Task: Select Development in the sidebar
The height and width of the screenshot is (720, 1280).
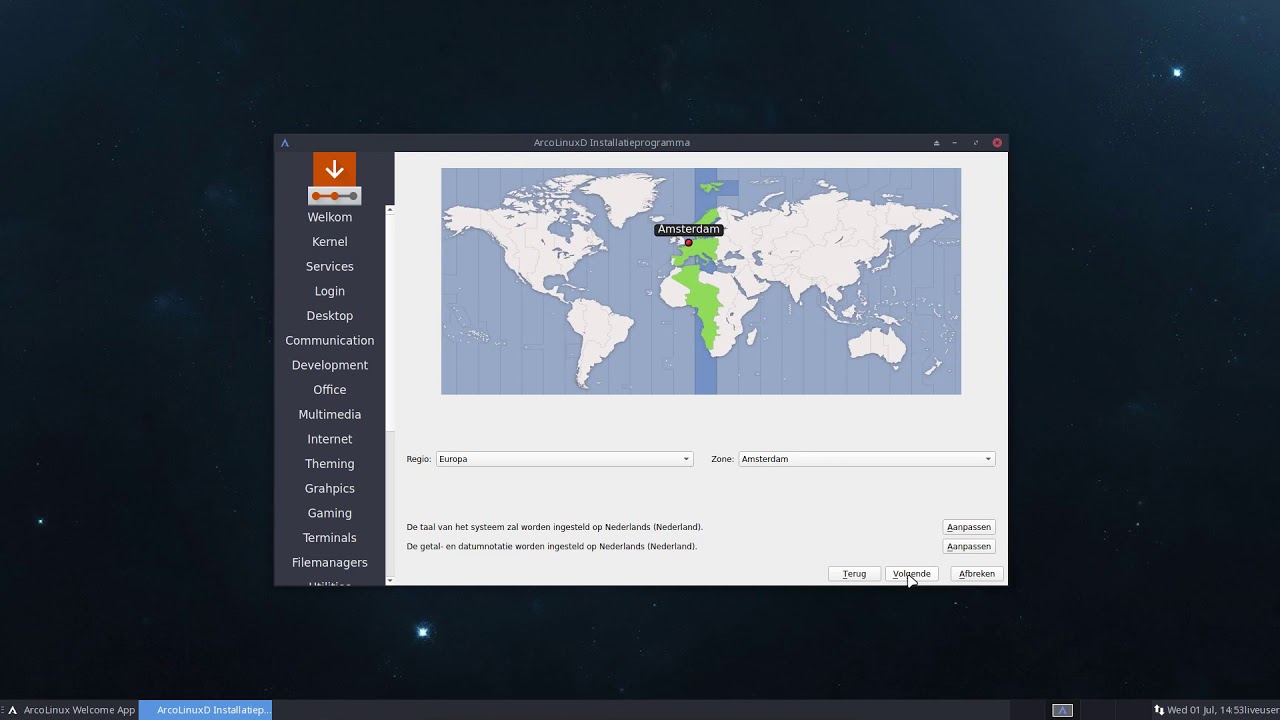Action: [330, 365]
